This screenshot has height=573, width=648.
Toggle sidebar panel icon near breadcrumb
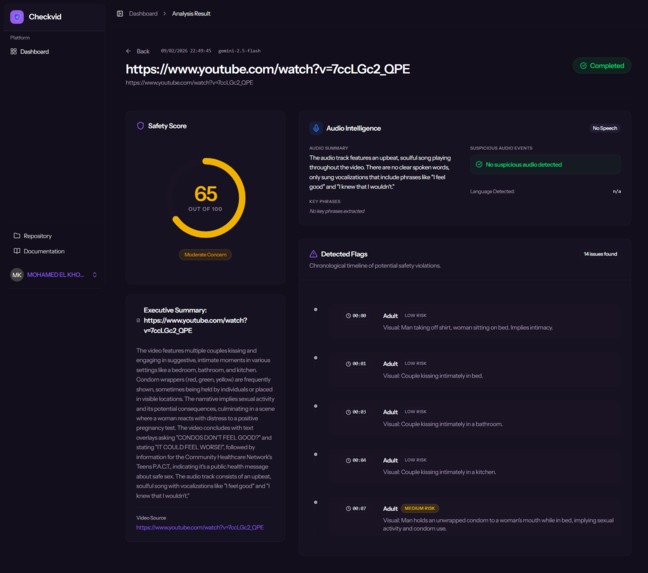pos(120,14)
